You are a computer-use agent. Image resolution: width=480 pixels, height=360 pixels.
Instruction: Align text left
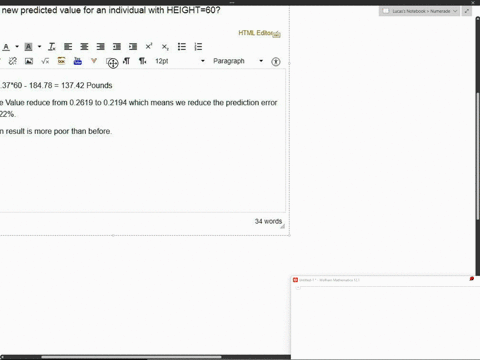click(x=68, y=47)
